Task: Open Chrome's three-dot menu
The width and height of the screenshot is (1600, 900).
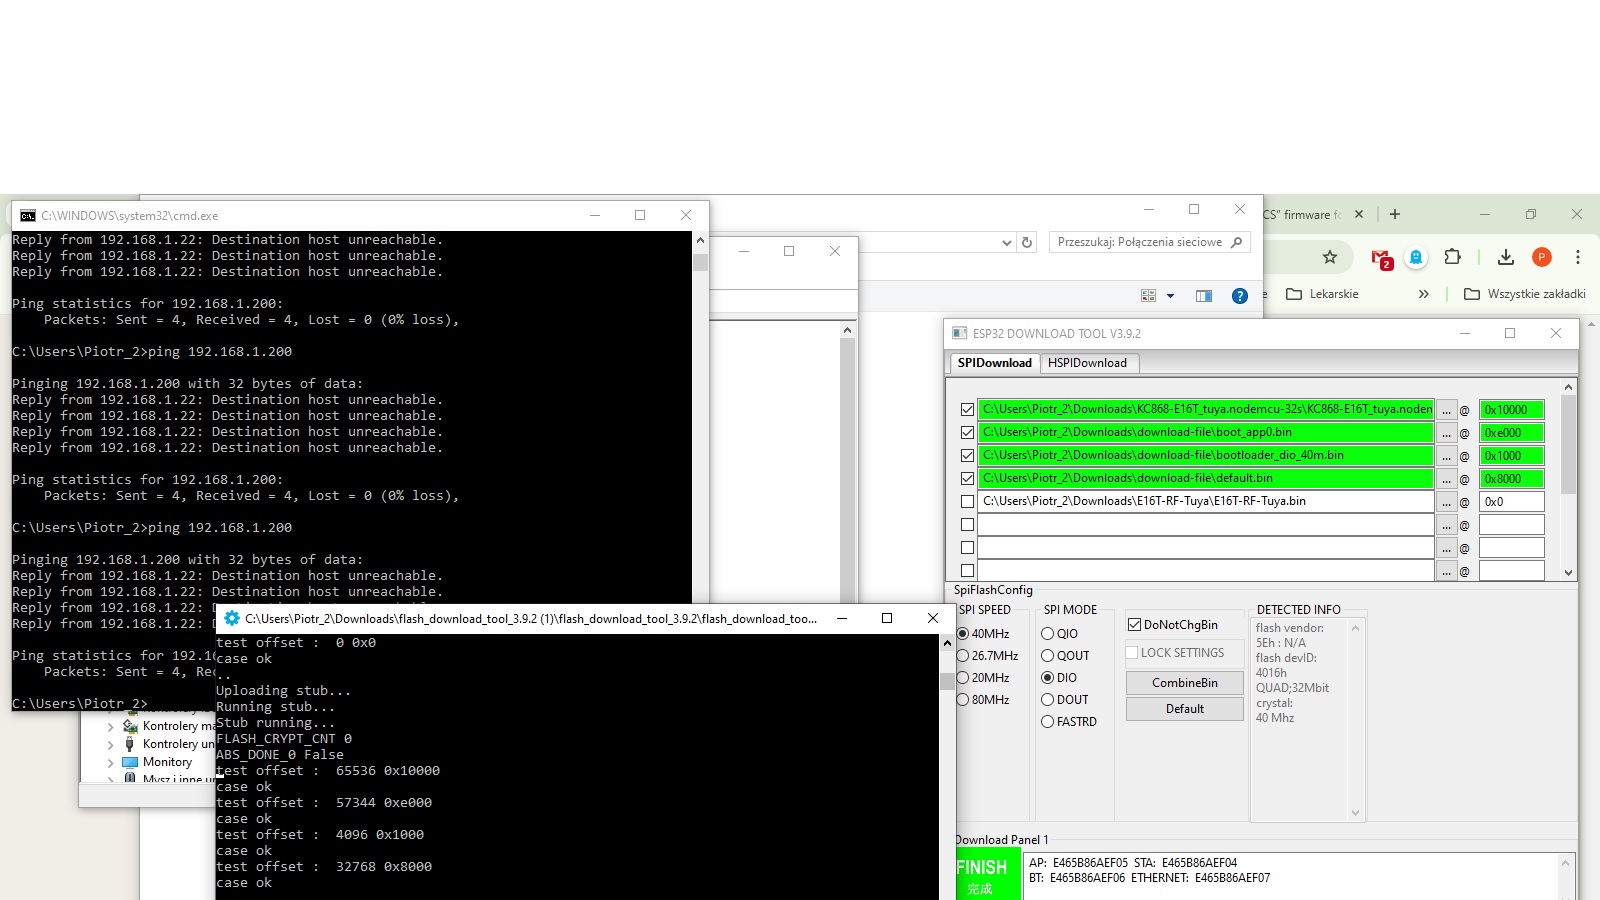Action: [1577, 257]
